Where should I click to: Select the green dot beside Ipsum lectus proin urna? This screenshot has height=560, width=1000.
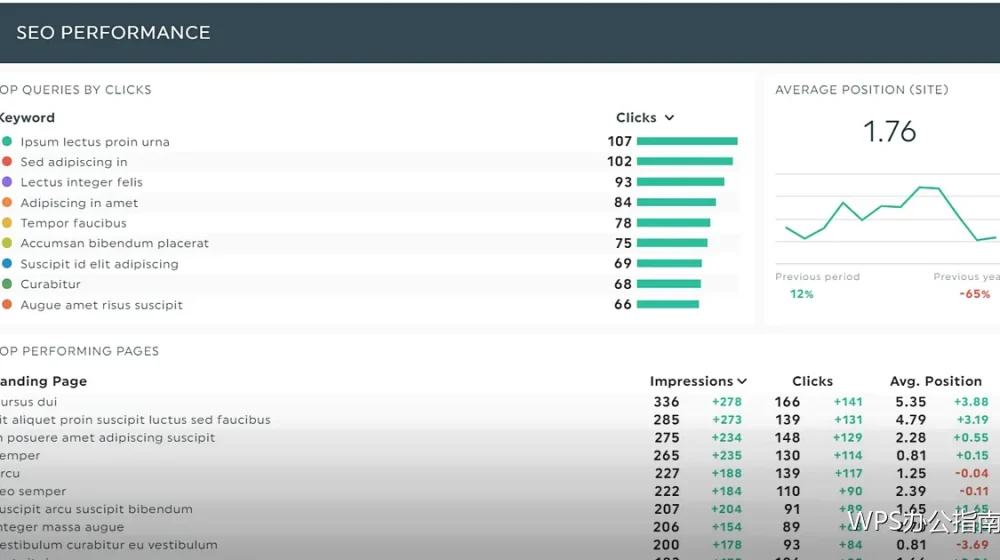tap(7, 141)
